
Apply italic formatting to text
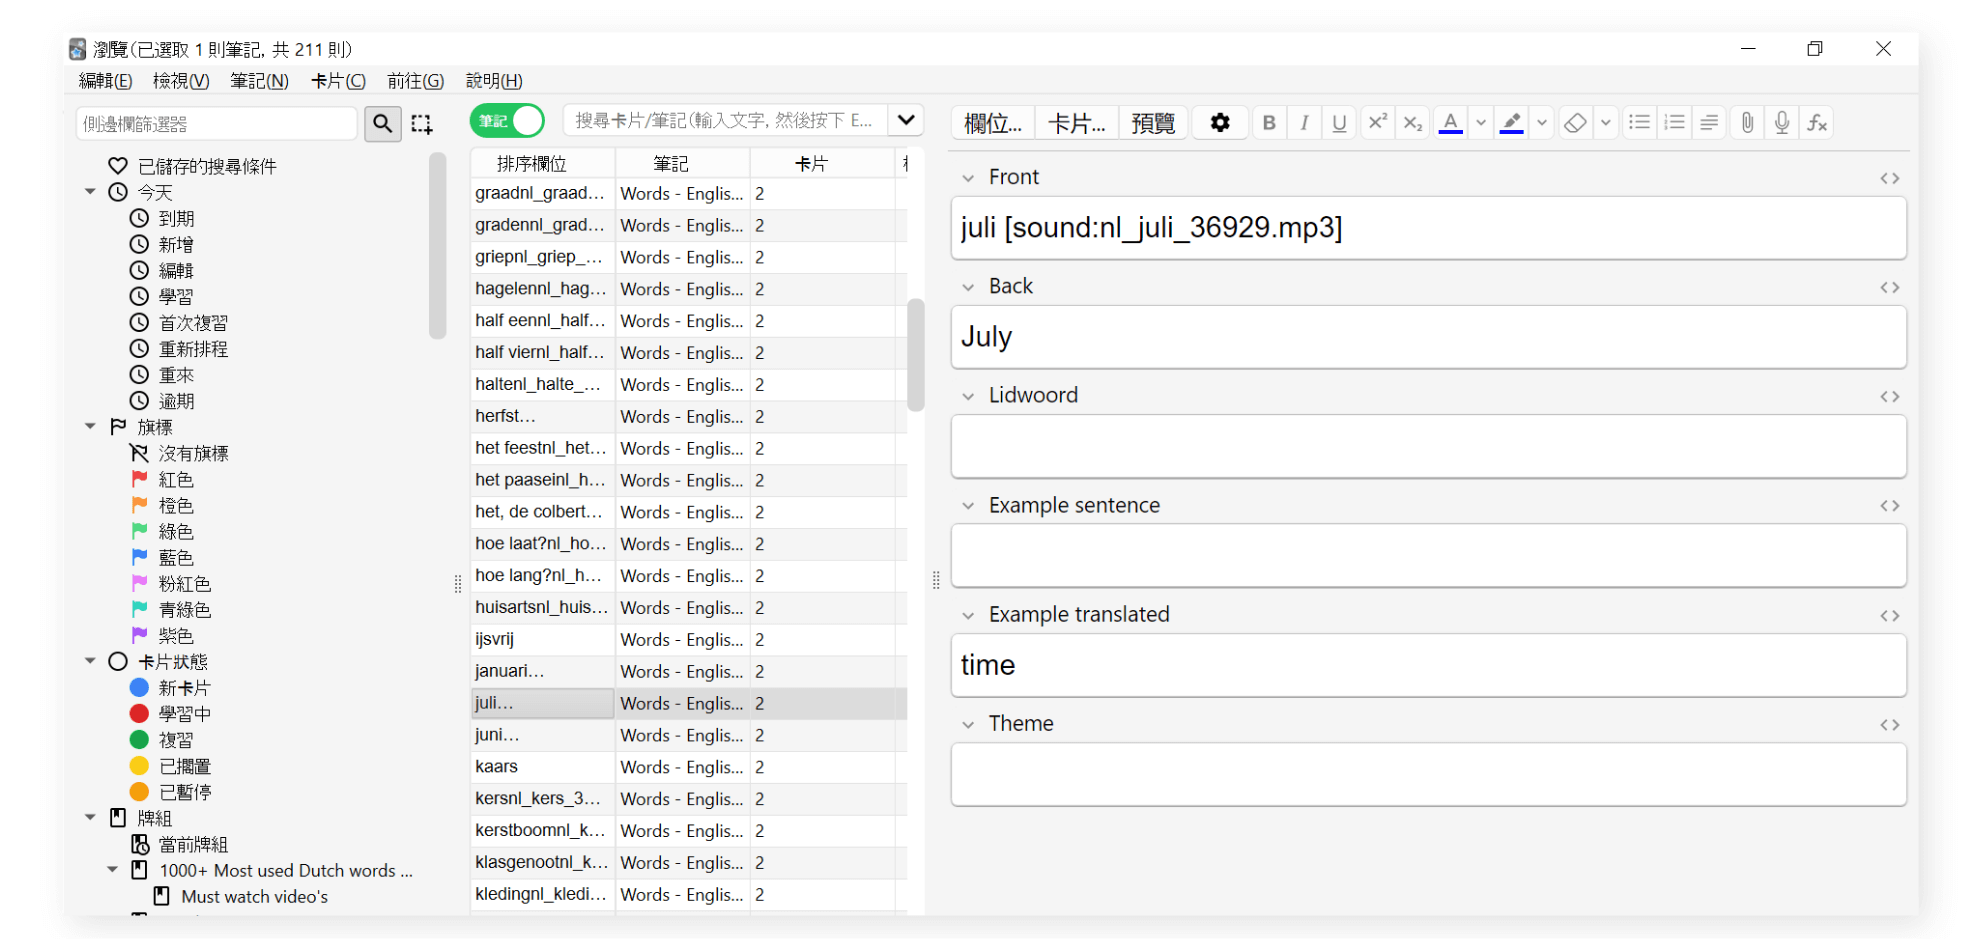[x=1303, y=122]
